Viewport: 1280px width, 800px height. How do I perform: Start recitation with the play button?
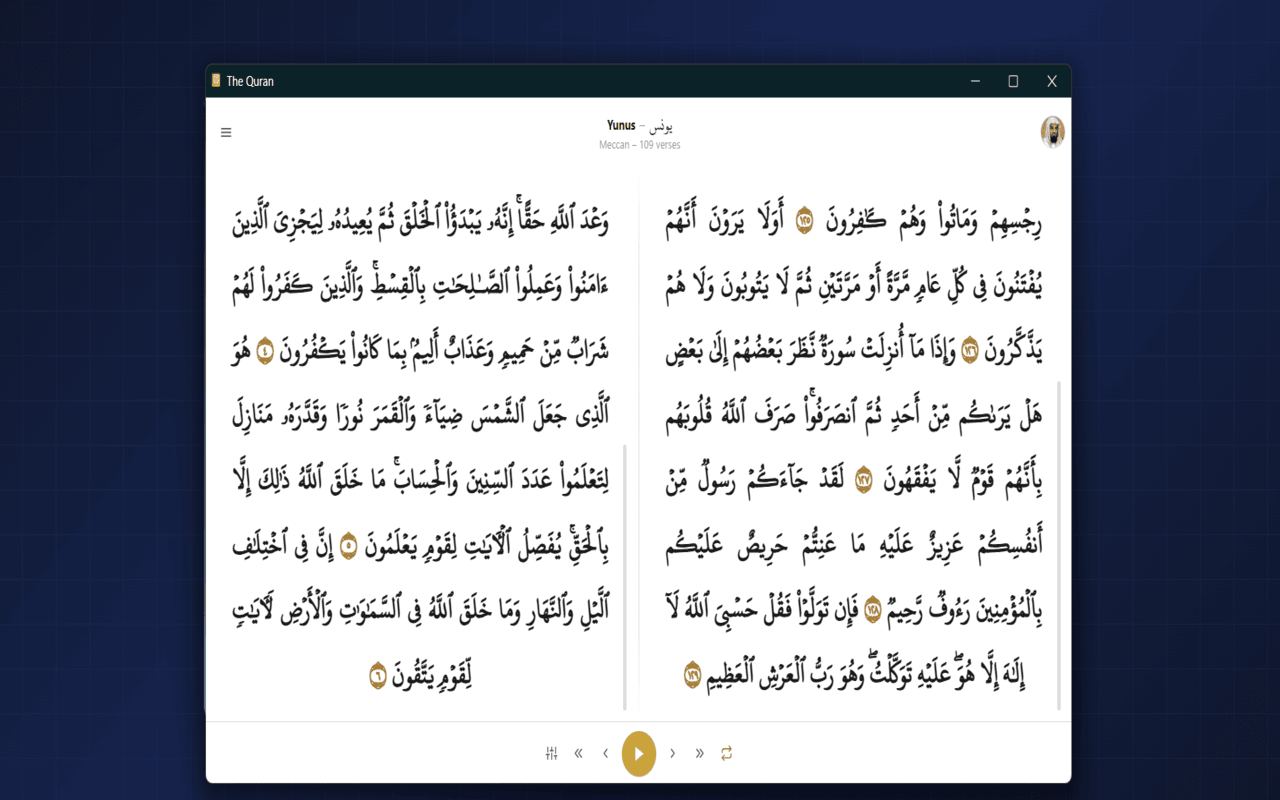coord(639,753)
